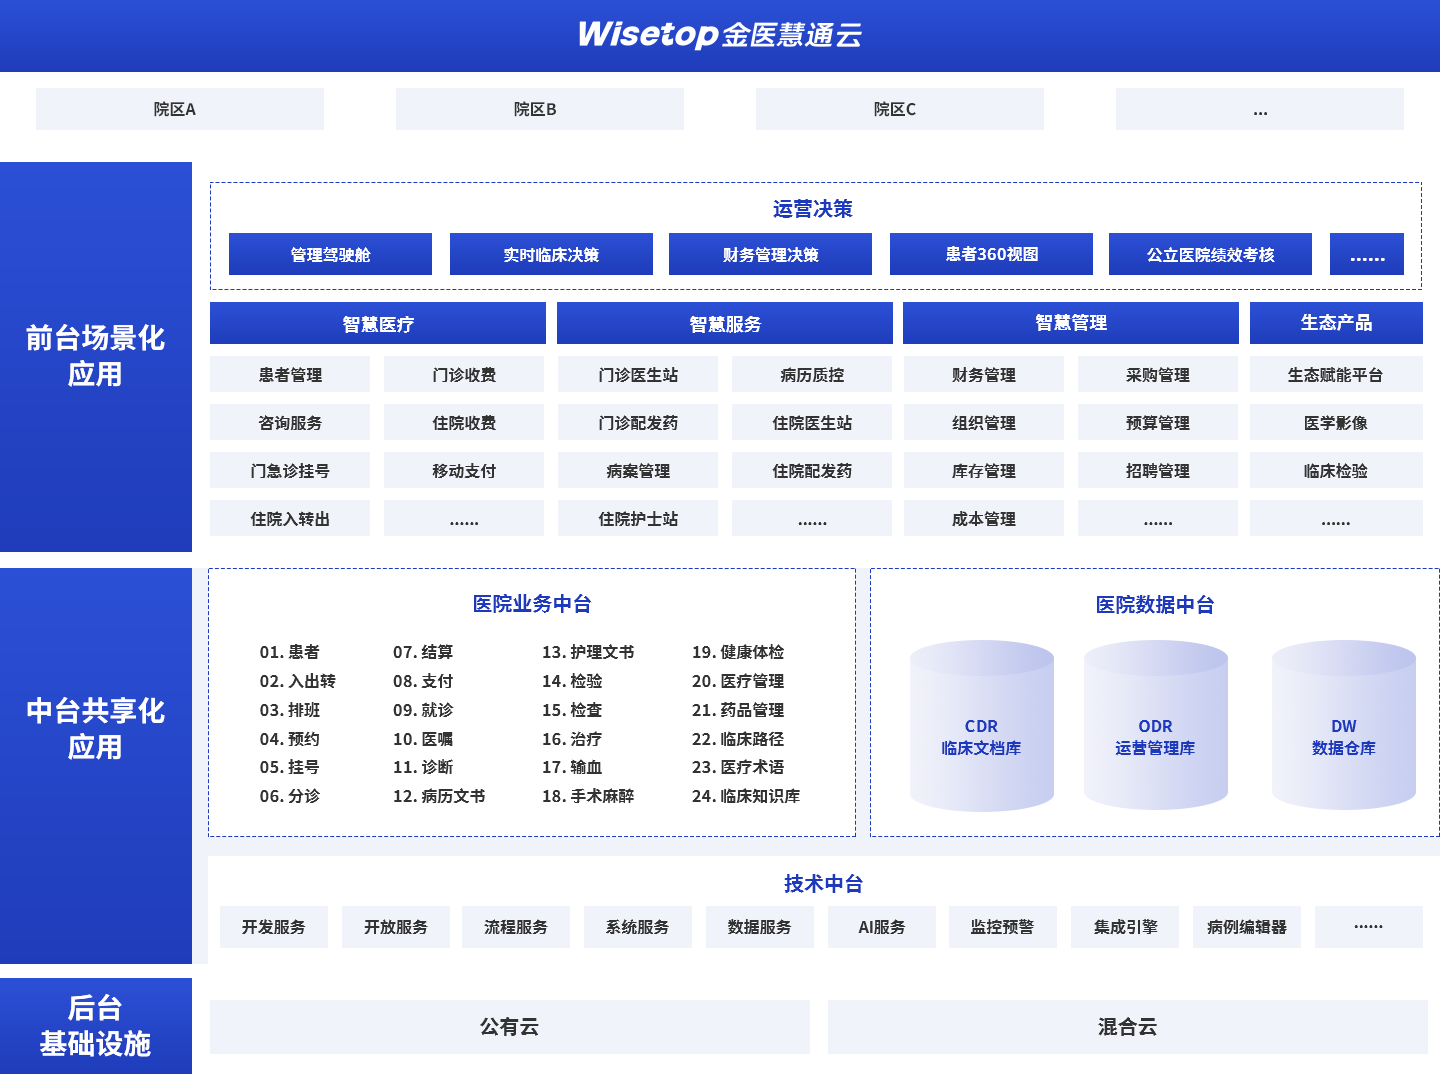Screen dimensions: 1440x1074
Task: Click the 门诊医生站 cell
Action: coord(638,374)
